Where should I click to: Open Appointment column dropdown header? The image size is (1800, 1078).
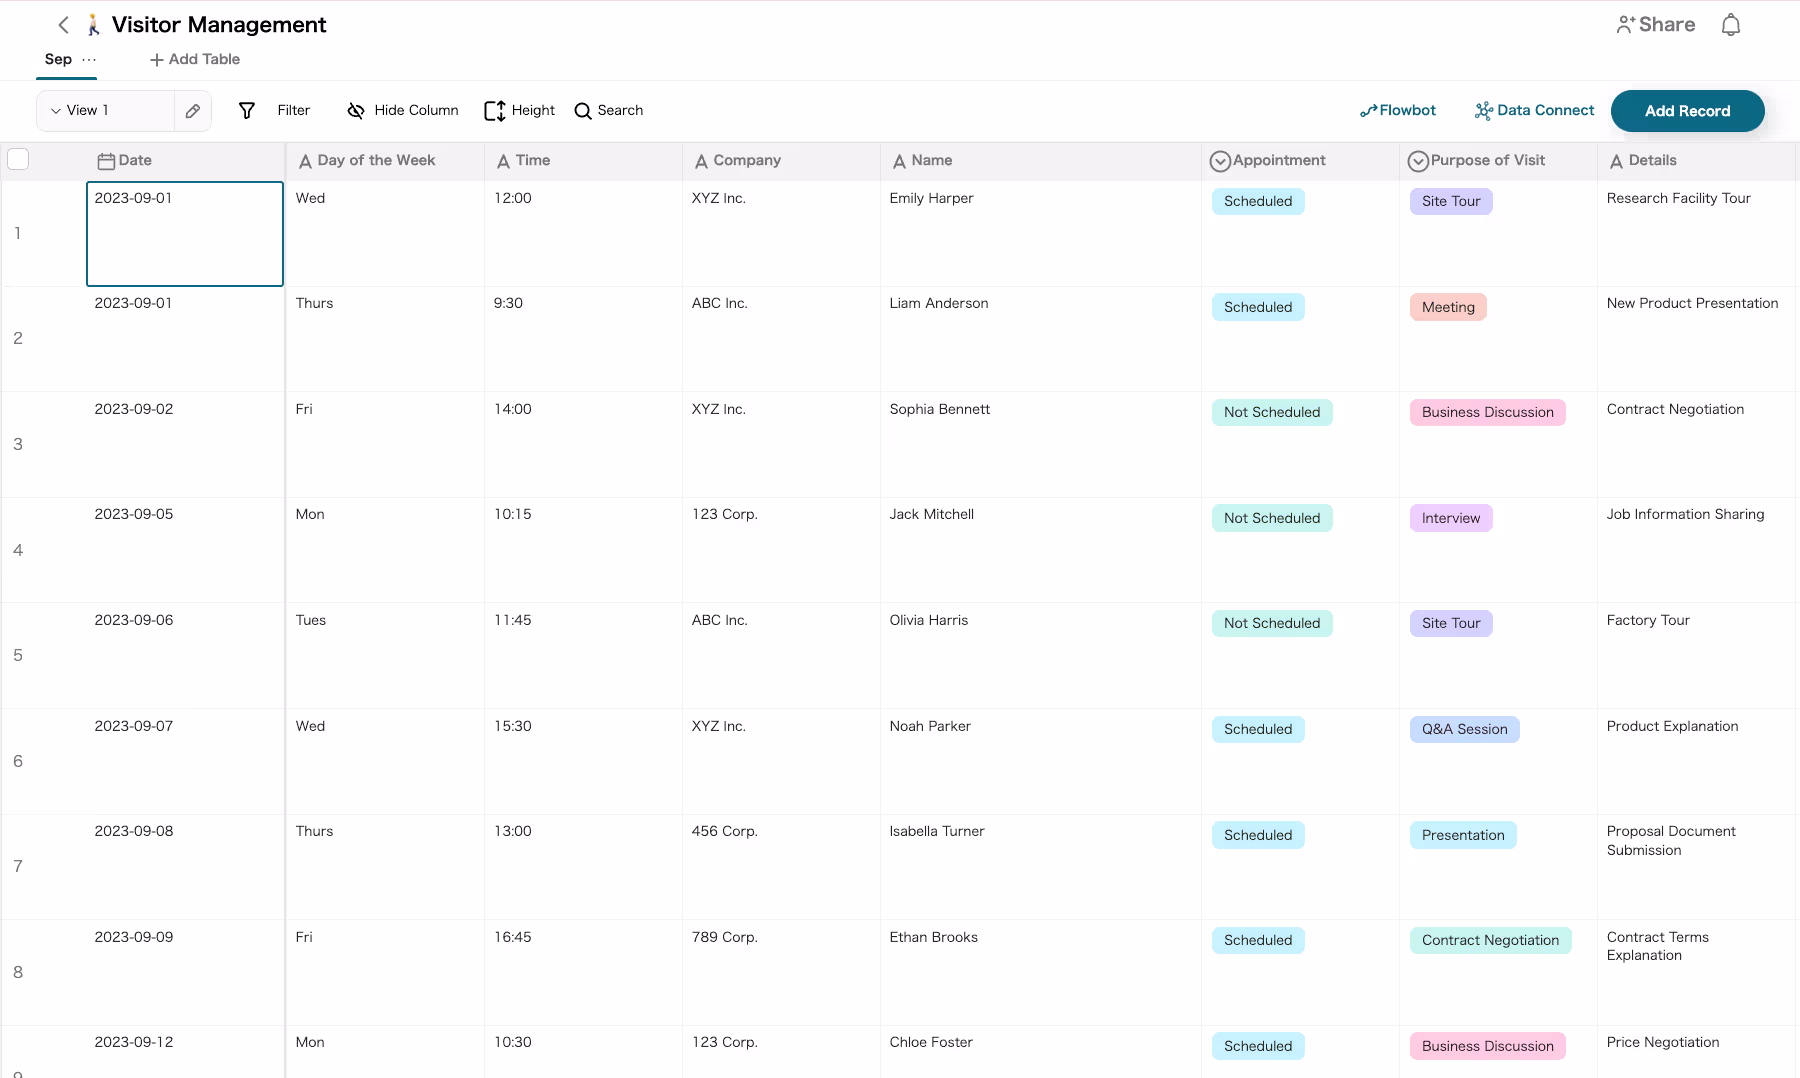coord(1268,160)
